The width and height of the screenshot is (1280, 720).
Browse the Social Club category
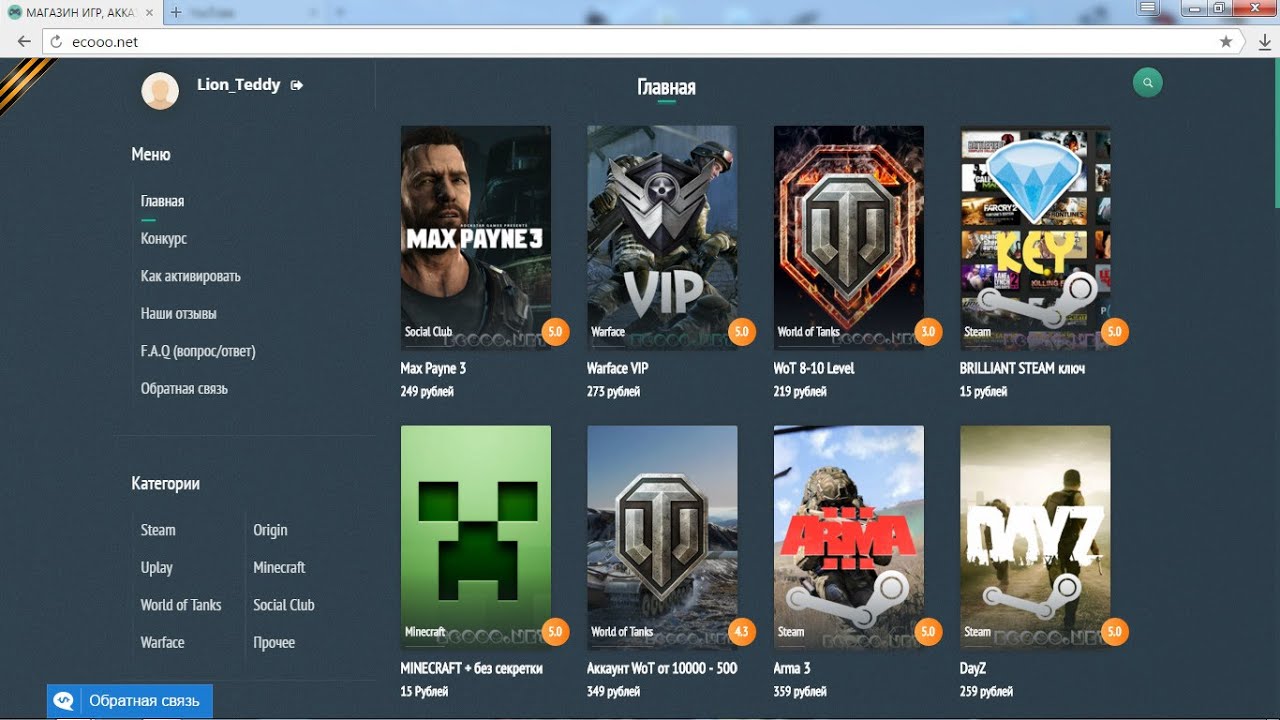(x=284, y=605)
